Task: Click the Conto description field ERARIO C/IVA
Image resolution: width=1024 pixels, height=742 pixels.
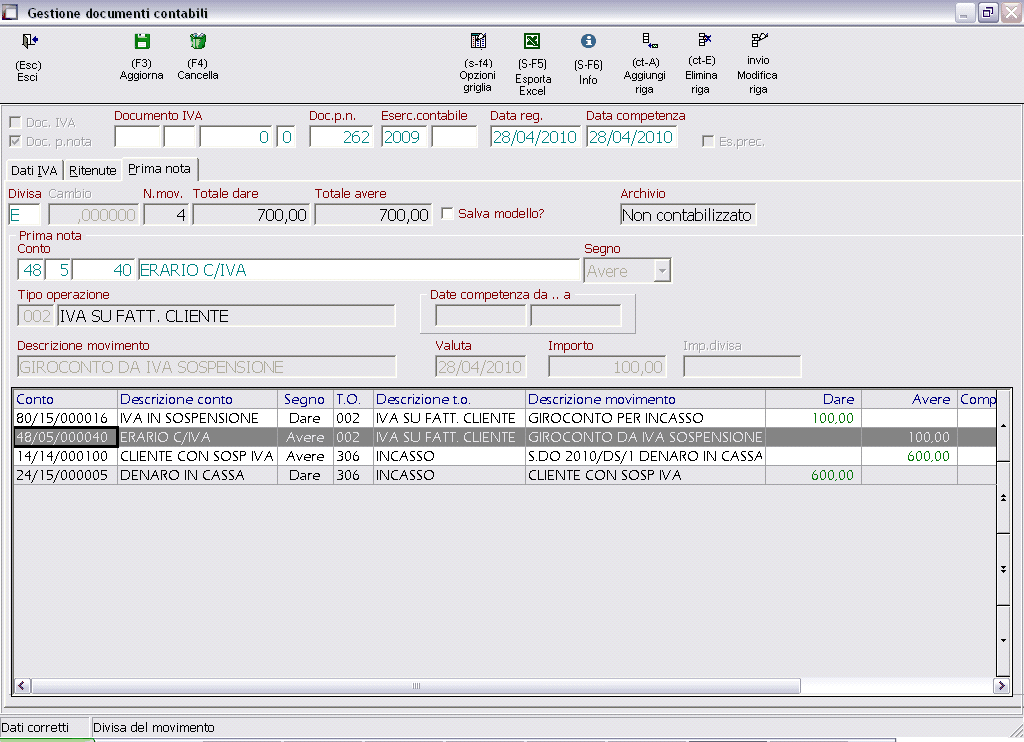Action: coord(359,270)
